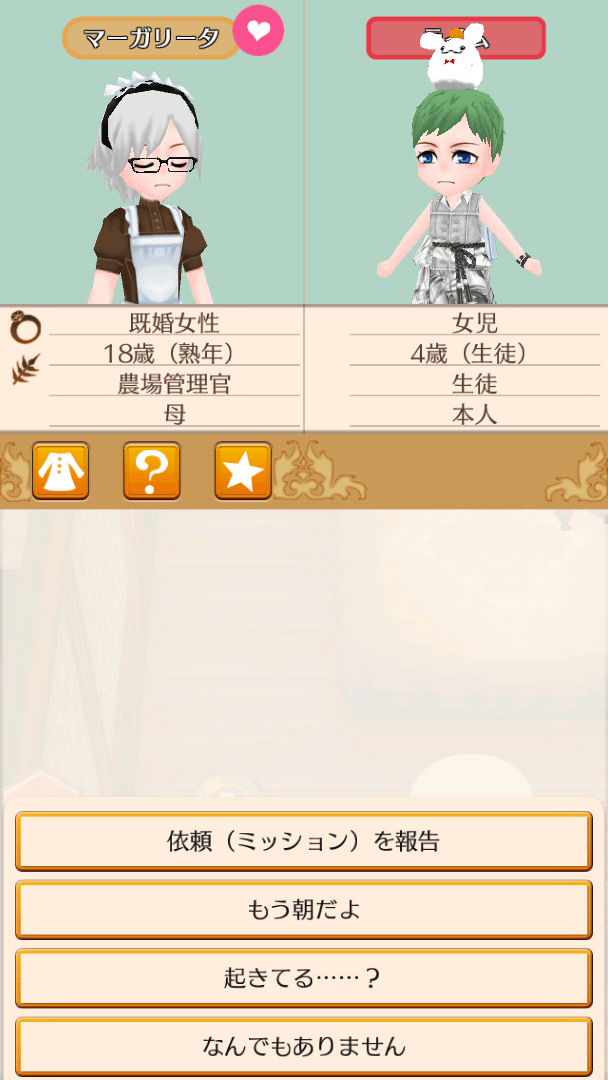Screen dimensions: 608x1080
Task: Open the clothing (dress) icon button
Action: coord(61,471)
